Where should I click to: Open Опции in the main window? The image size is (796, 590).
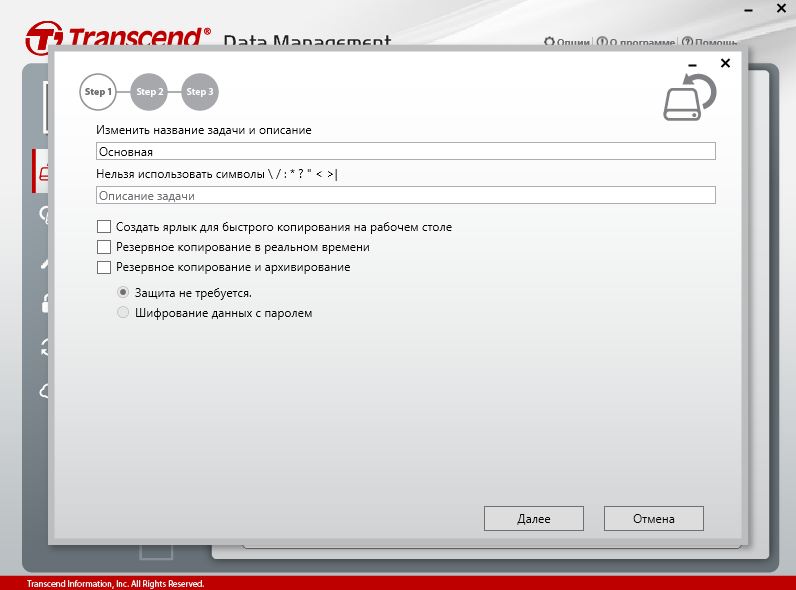[567, 42]
